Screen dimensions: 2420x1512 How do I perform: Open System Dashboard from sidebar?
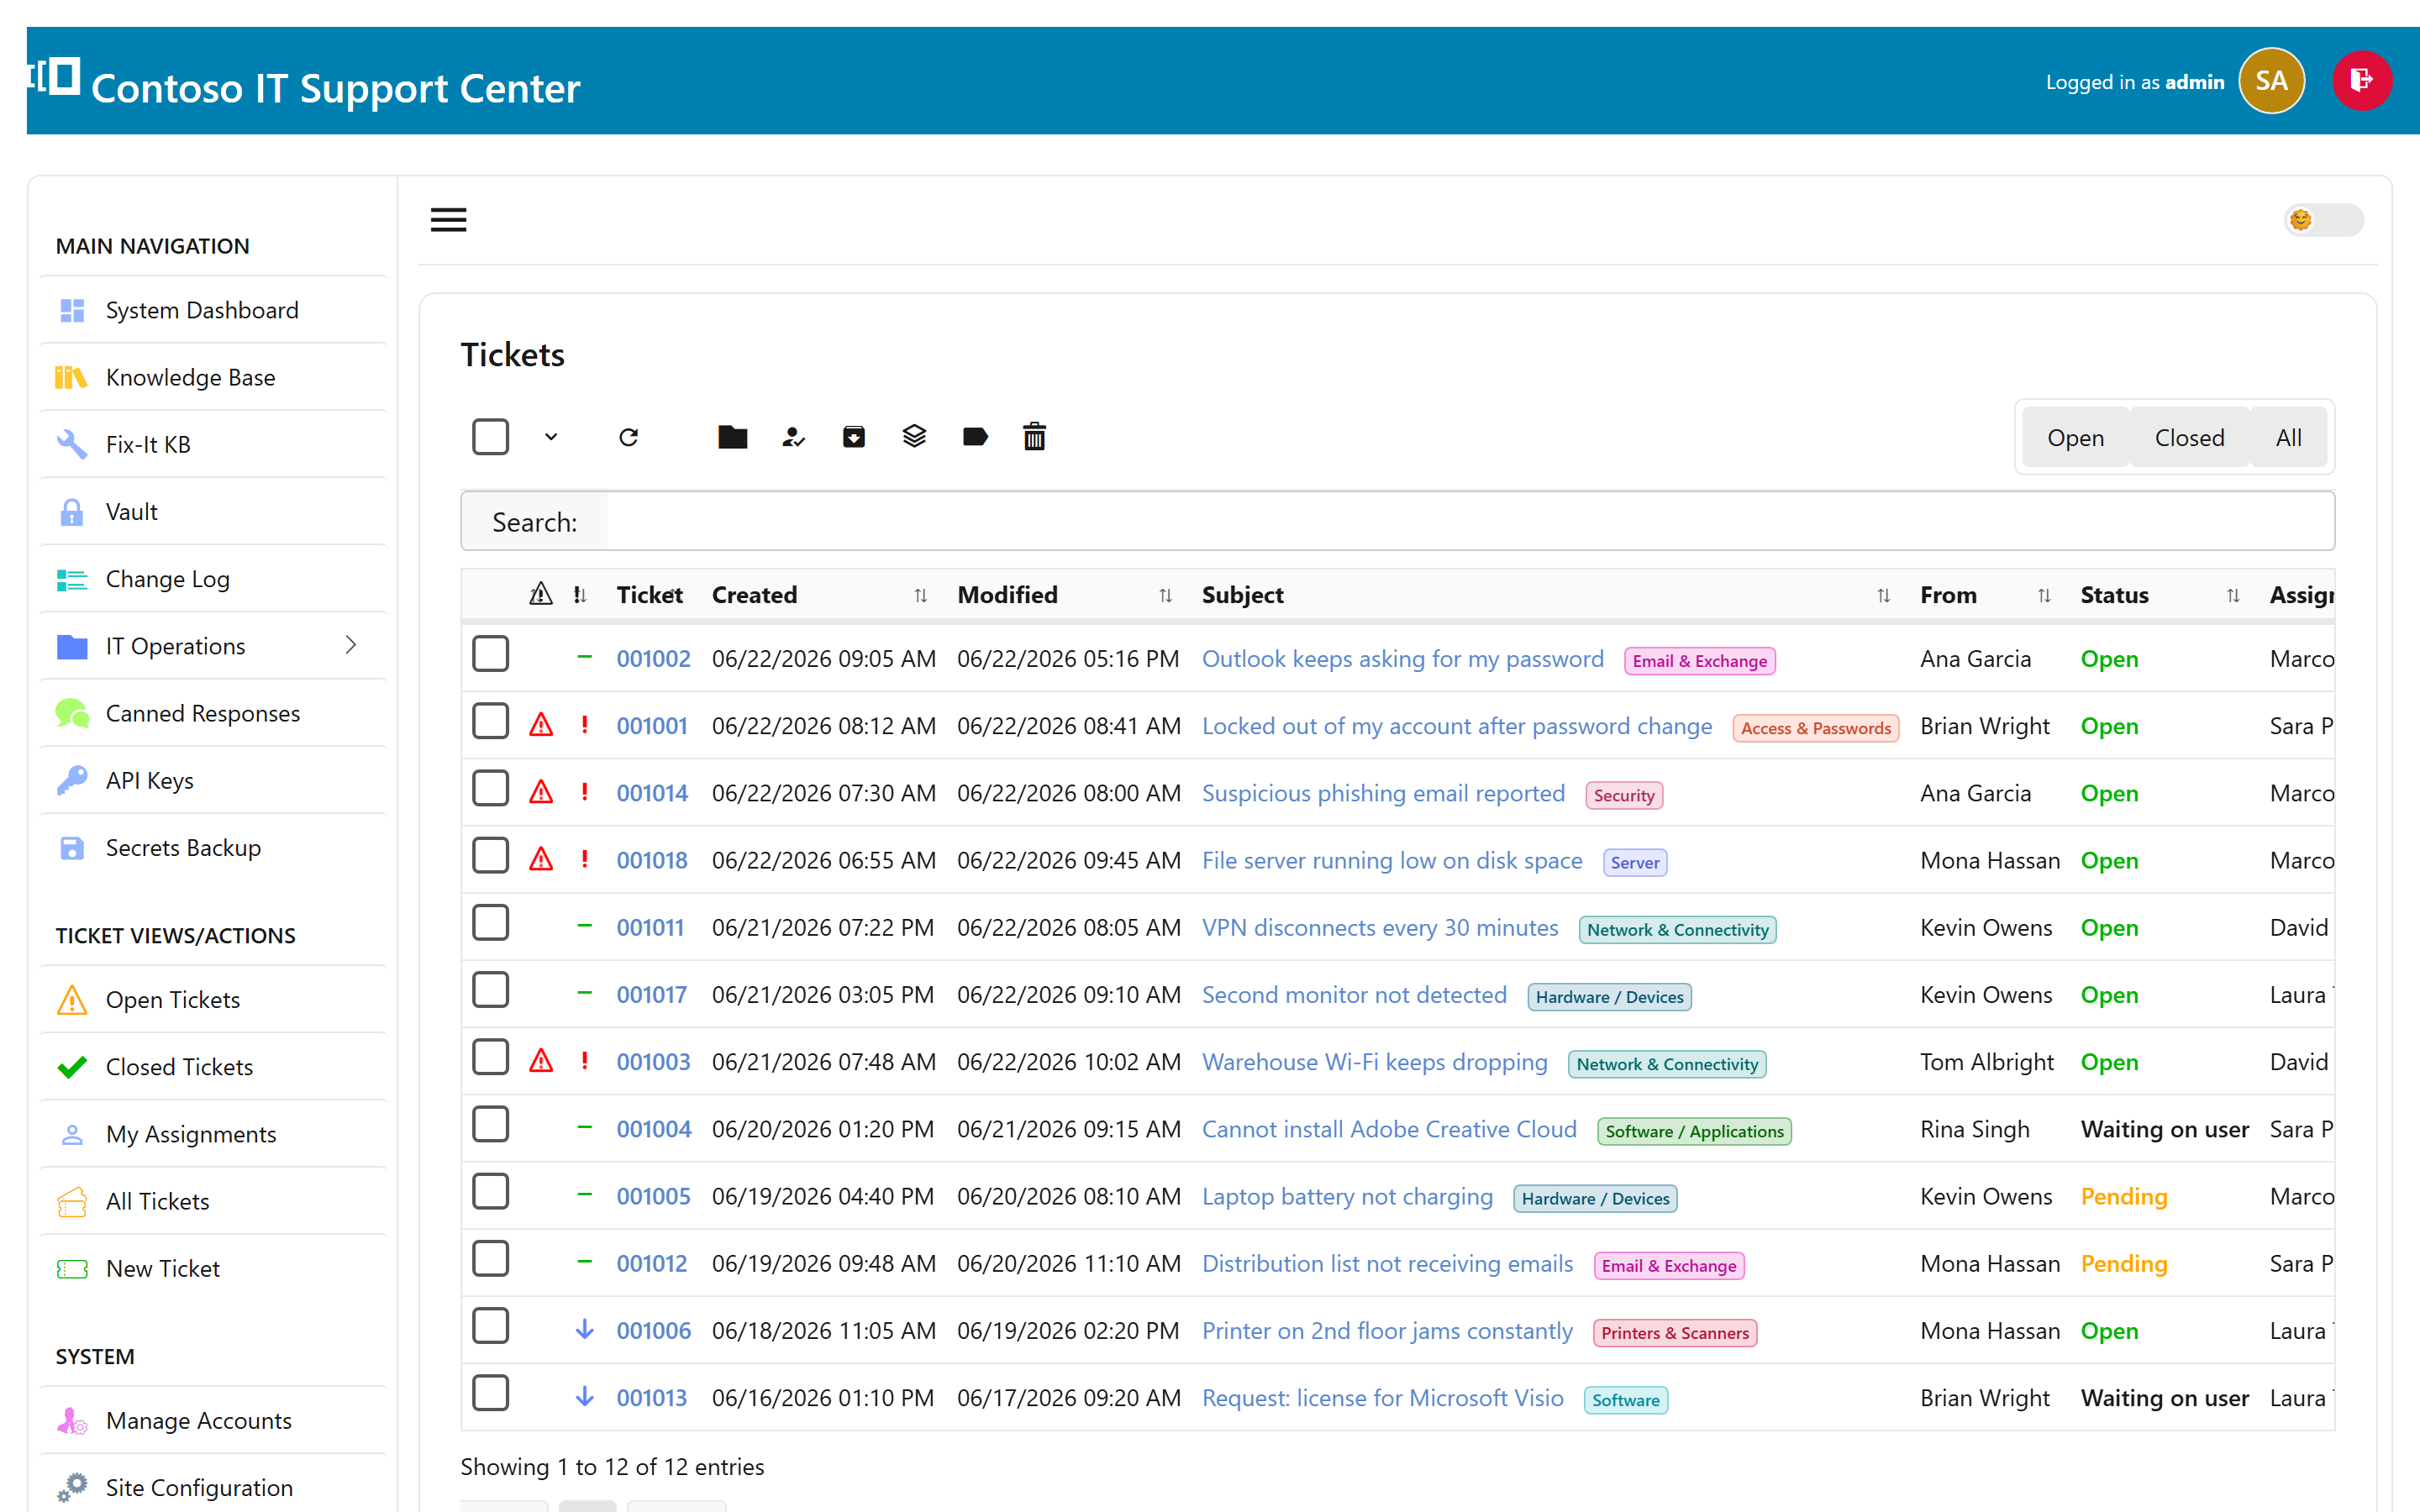pyautogui.click(x=213, y=310)
